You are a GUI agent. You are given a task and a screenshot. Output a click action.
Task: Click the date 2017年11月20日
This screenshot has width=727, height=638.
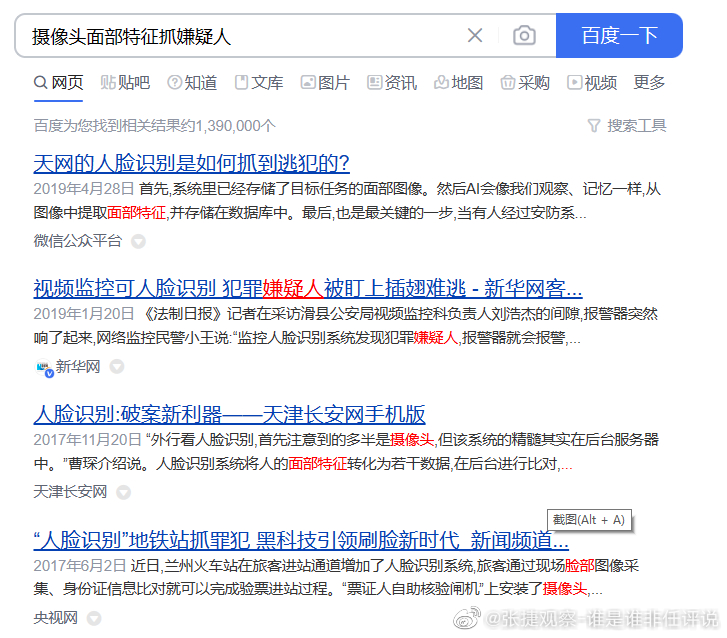(88, 440)
